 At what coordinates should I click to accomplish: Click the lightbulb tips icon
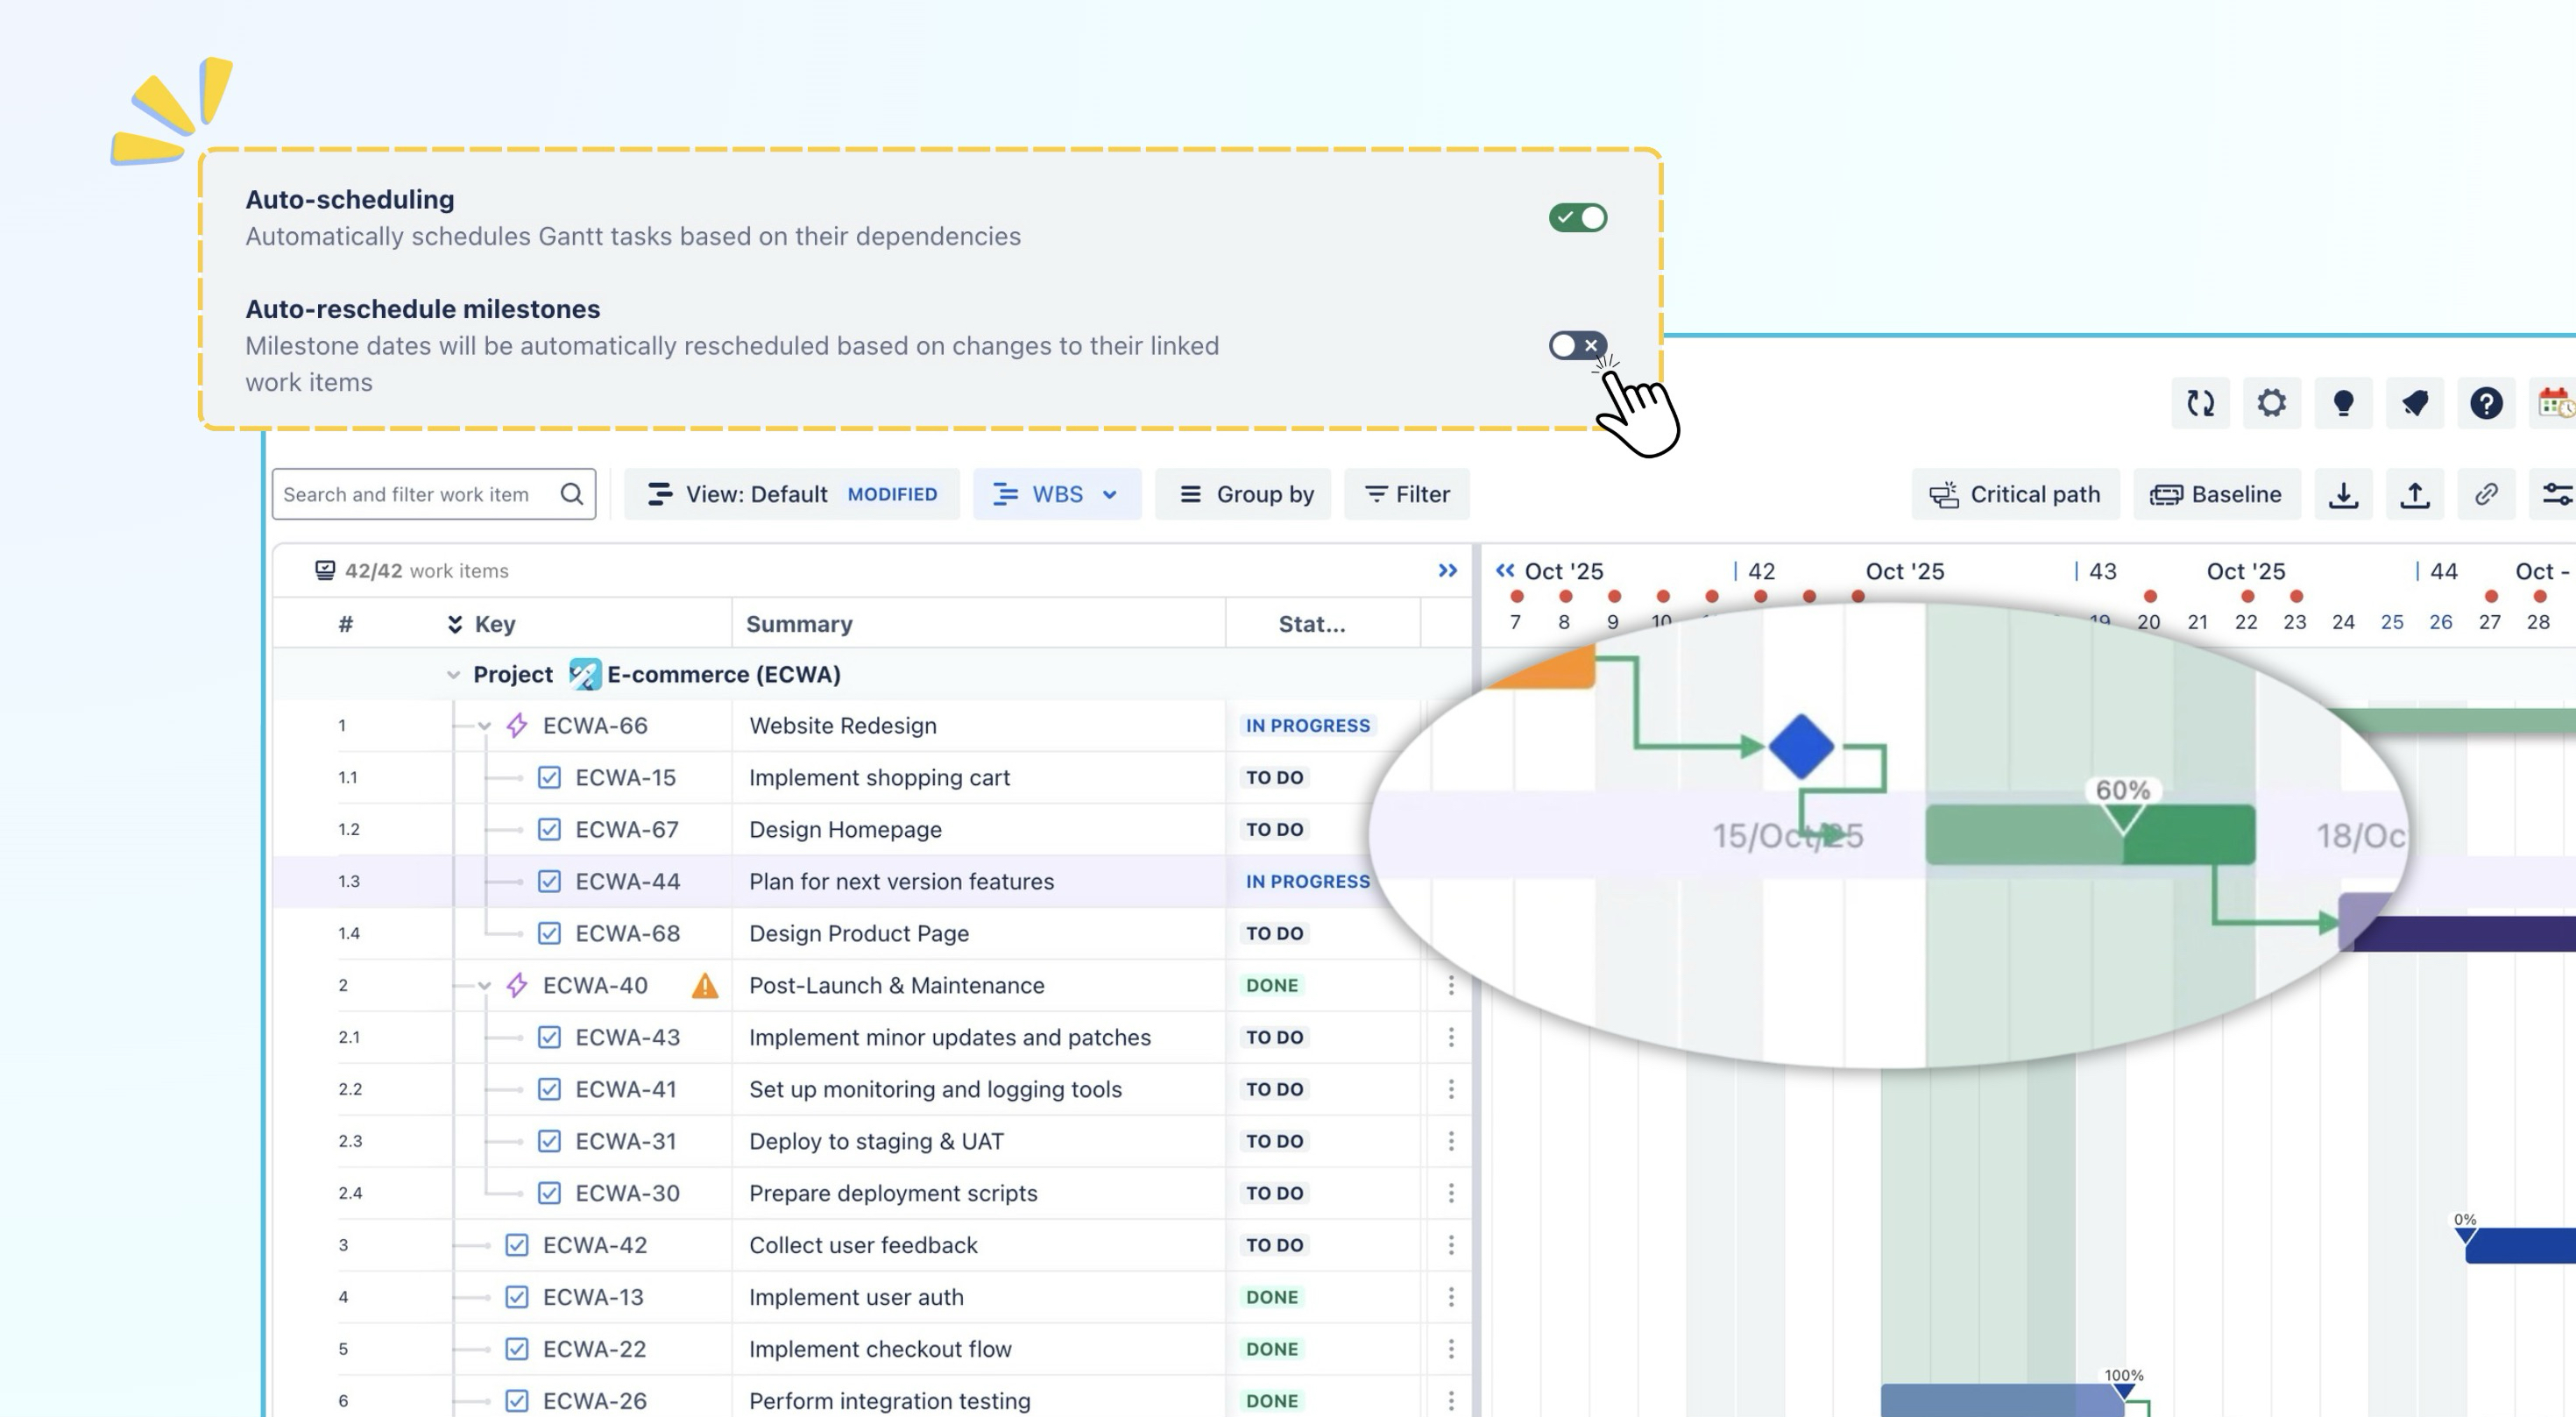(2343, 403)
